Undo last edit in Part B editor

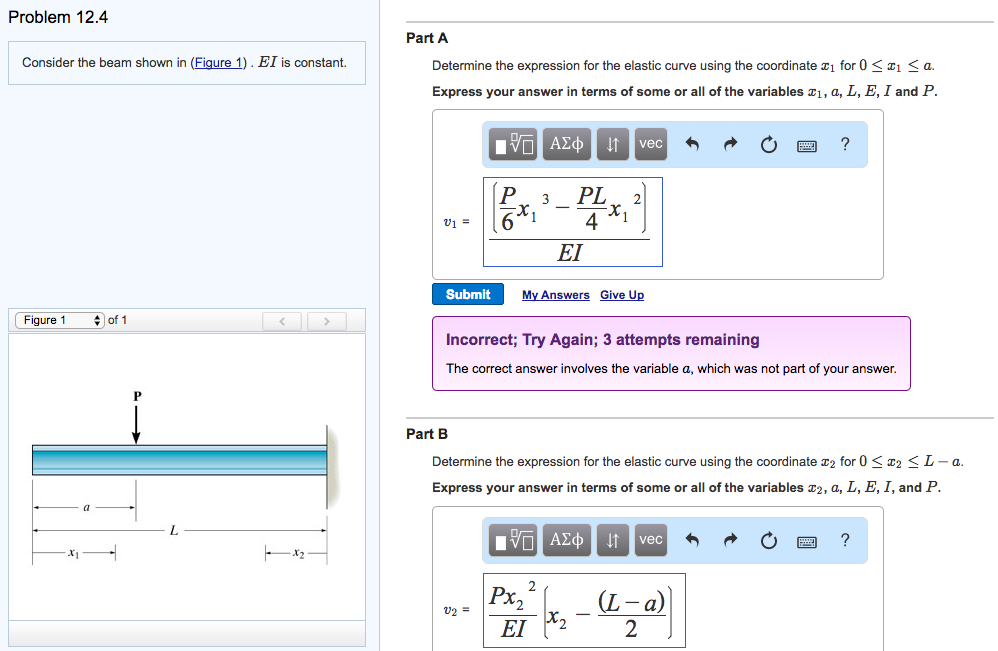point(692,540)
